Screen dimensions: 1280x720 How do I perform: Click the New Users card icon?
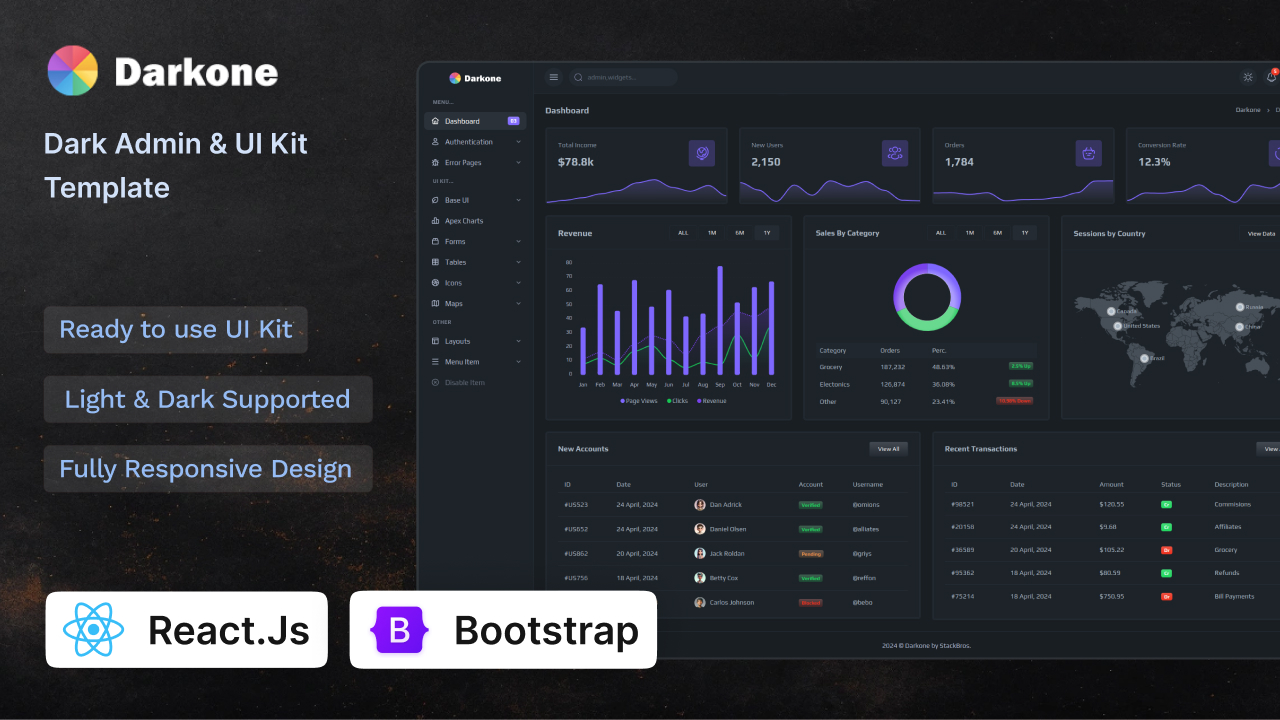895,153
